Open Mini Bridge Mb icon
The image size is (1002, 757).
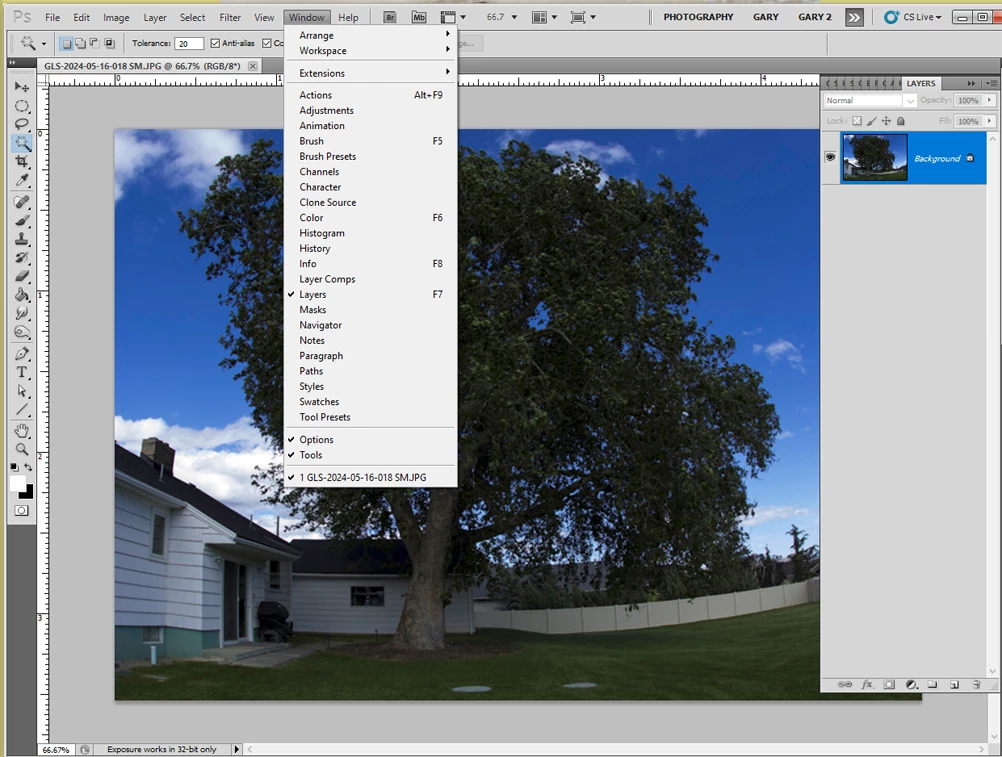coord(419,17)
